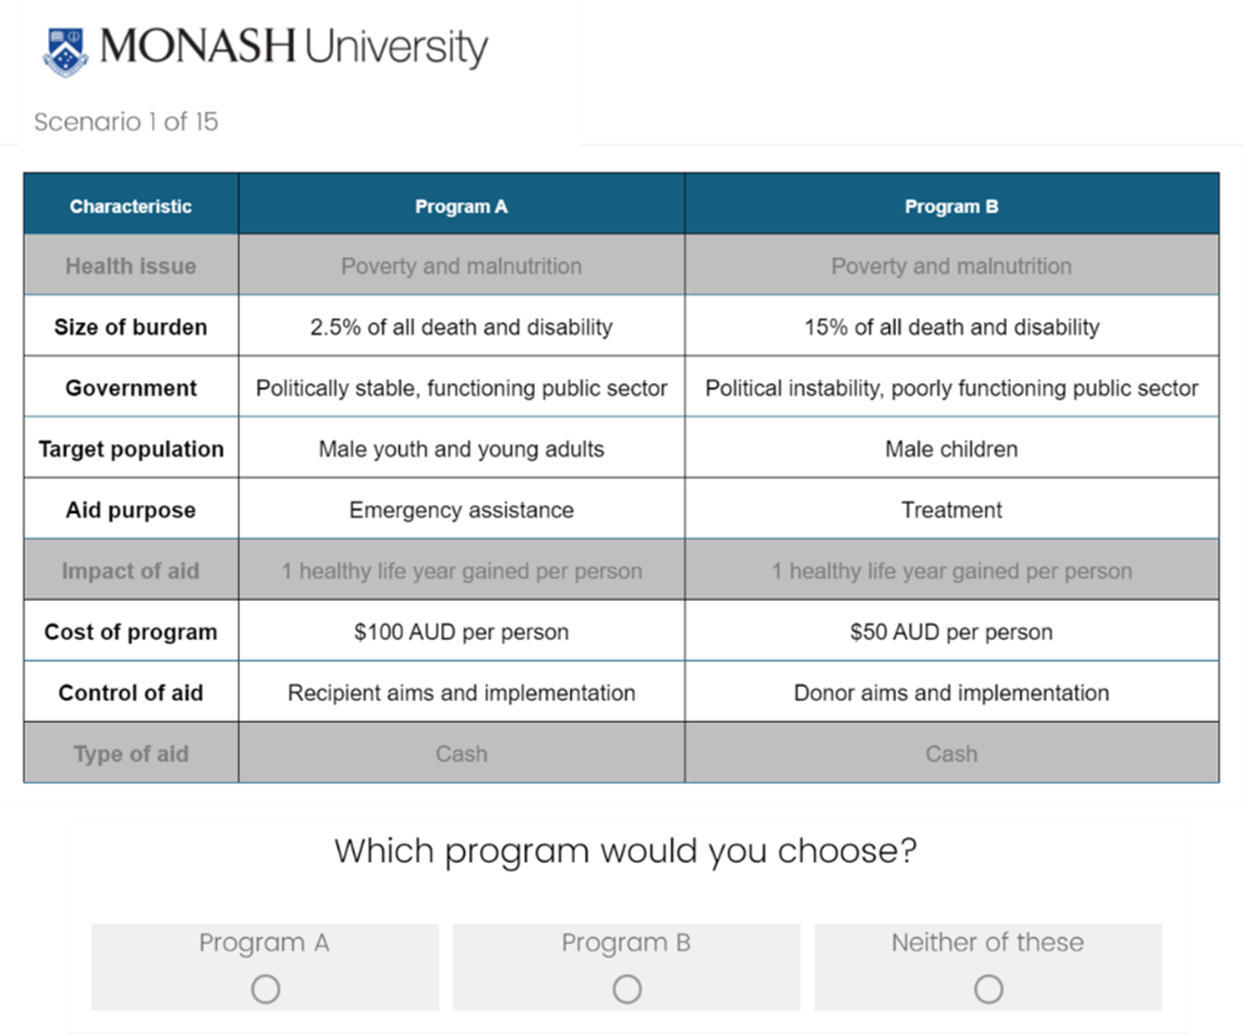
Task: Click the Program A table column header
Action: coord(461,206)
